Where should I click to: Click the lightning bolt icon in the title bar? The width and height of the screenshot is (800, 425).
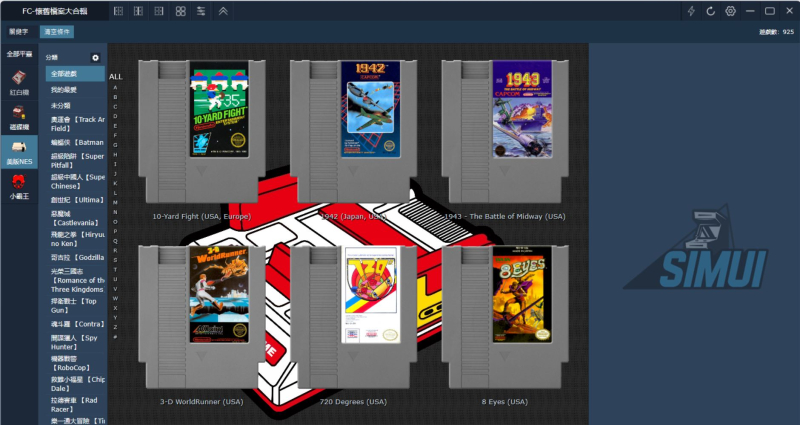691,11
